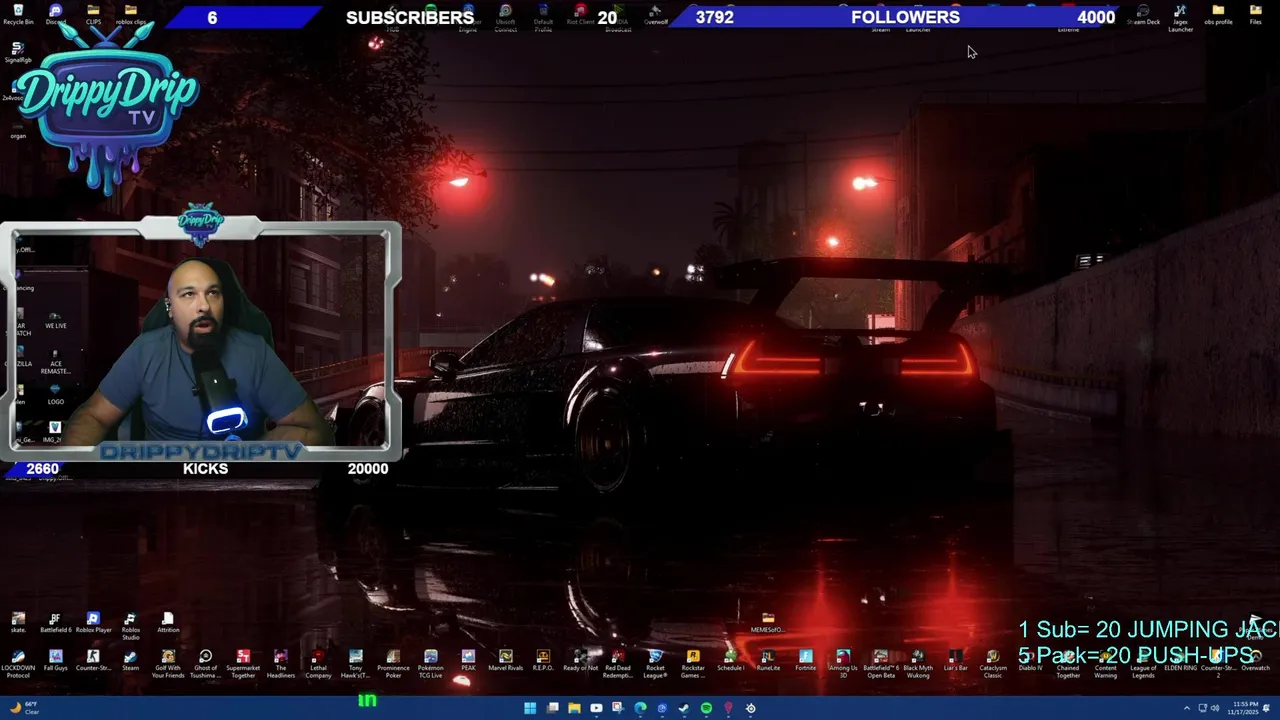Launch Battlefield 6 from the desktop
1280x720 pixels.
point(56,623)
